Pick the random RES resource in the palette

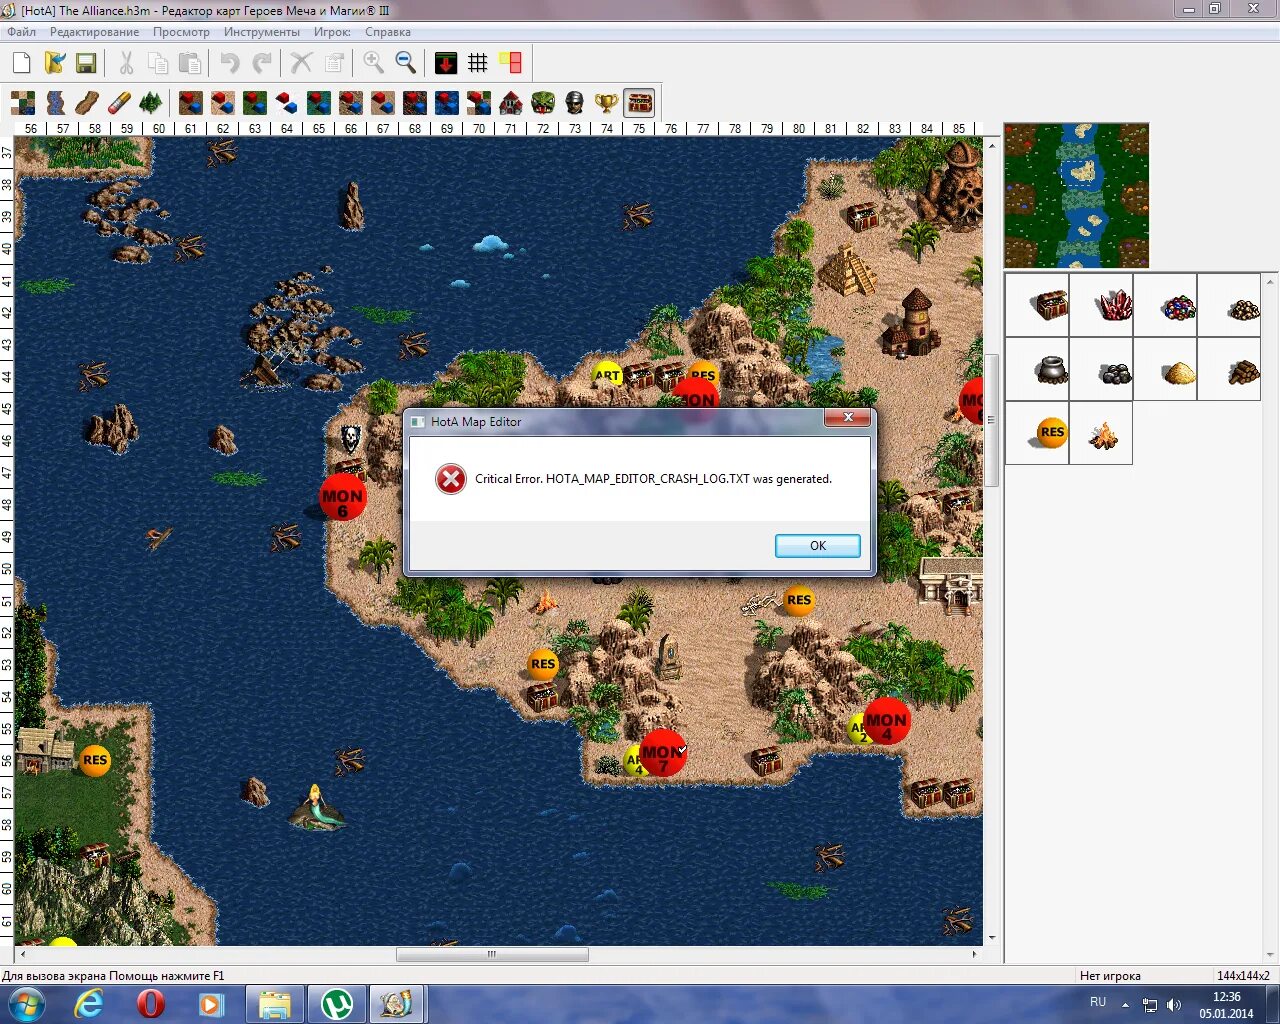pos(1037,433)
